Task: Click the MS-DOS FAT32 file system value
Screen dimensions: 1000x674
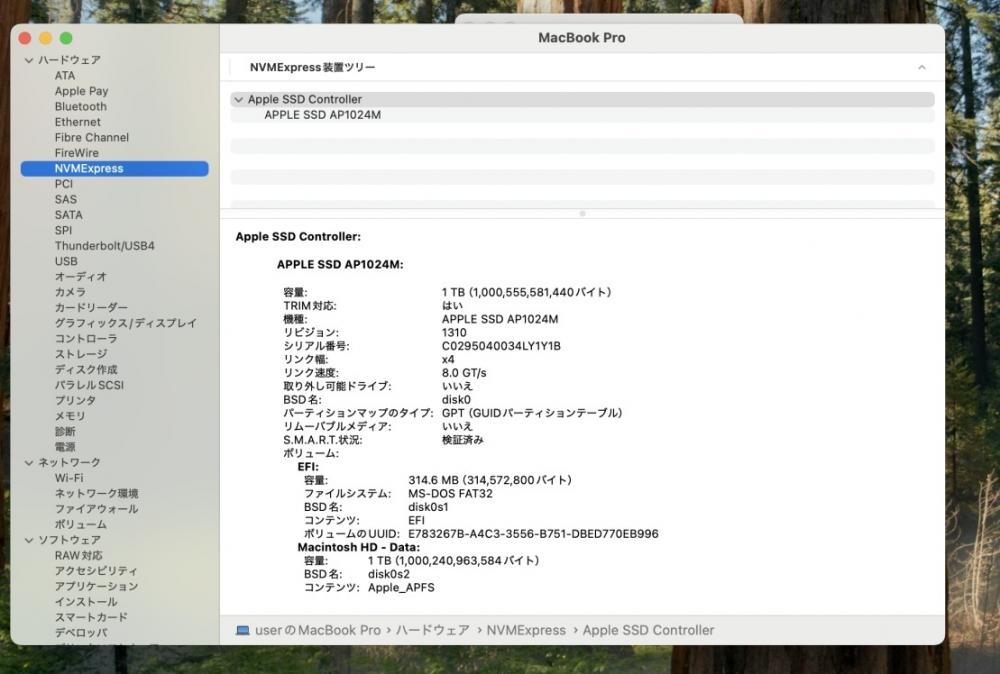Action: click(450, 494)
